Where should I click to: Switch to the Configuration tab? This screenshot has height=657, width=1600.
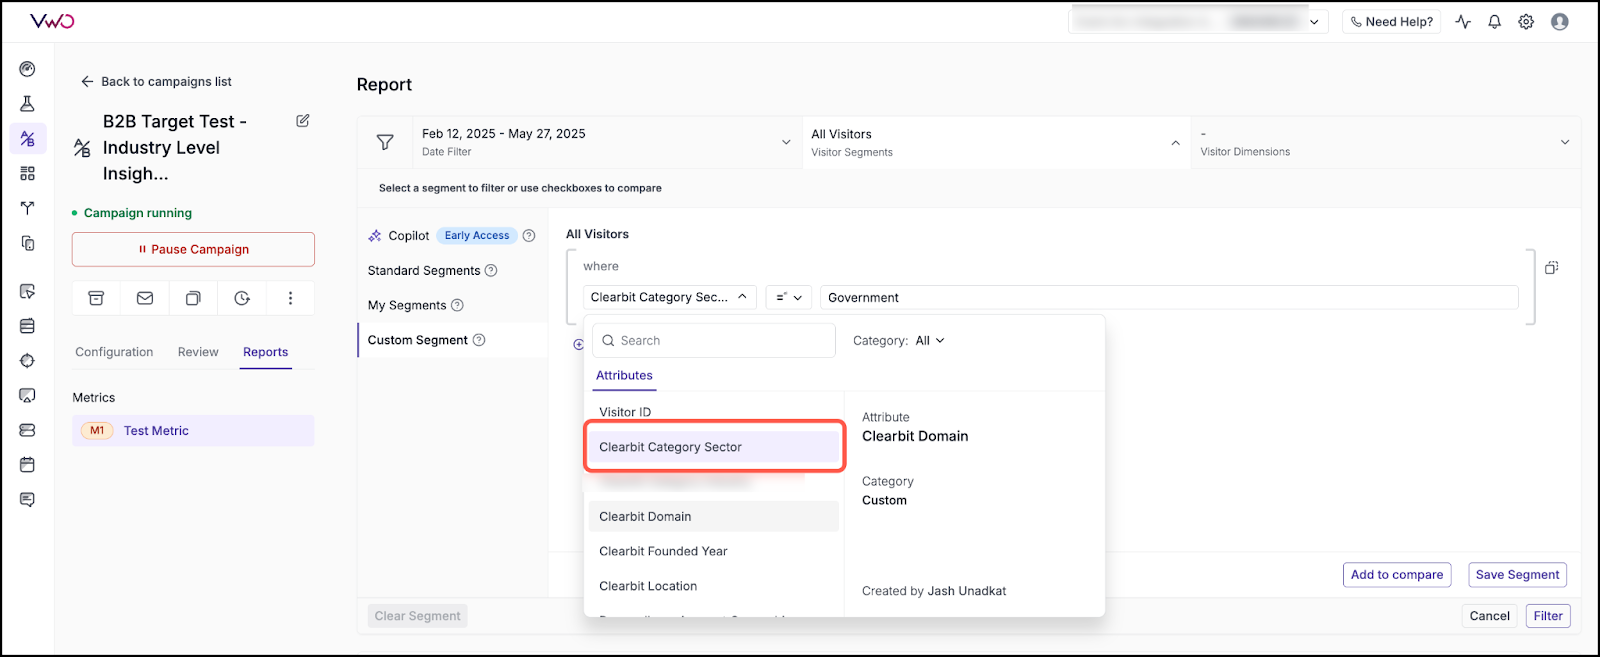click(114, 352)
